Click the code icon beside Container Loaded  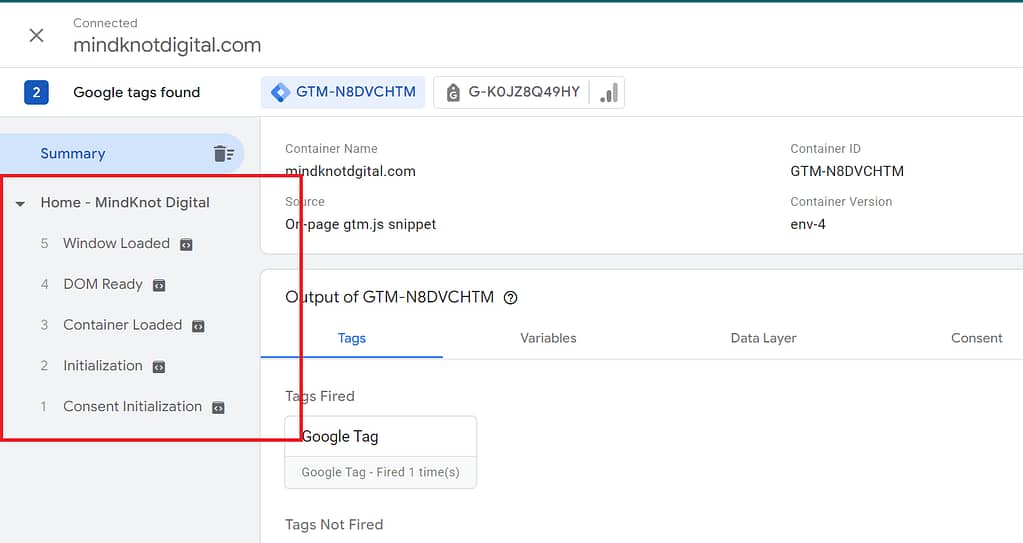198,326
